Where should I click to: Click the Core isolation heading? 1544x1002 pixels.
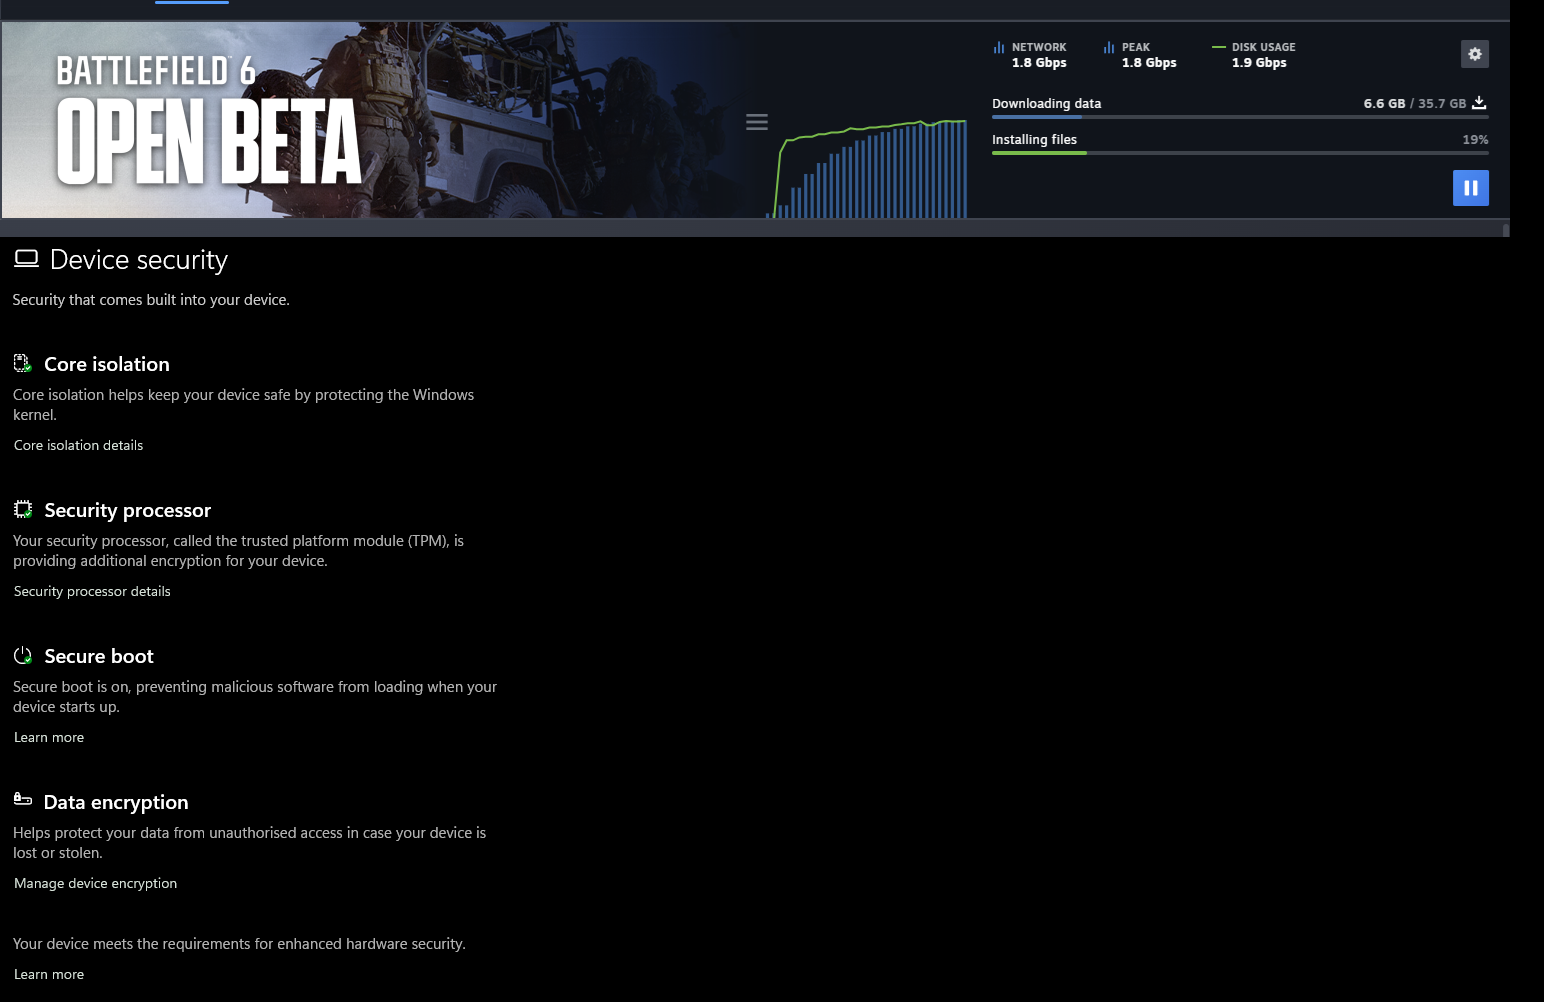click(x=107, y=364)
